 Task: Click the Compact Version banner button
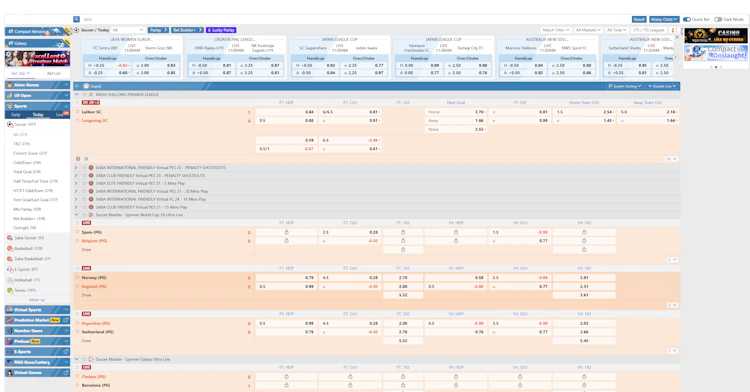pyautogui.click(x=37, y=32)
